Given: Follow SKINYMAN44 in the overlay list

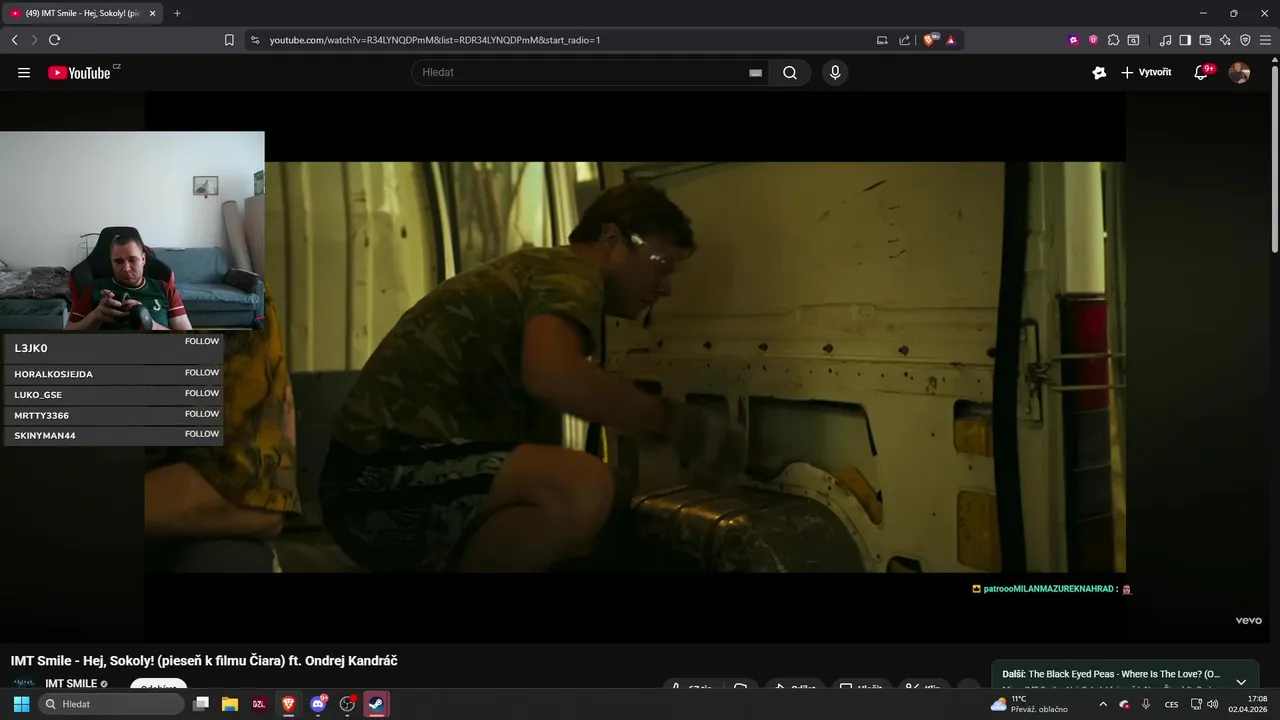Looking at the screenshot, I should point(201,434).
